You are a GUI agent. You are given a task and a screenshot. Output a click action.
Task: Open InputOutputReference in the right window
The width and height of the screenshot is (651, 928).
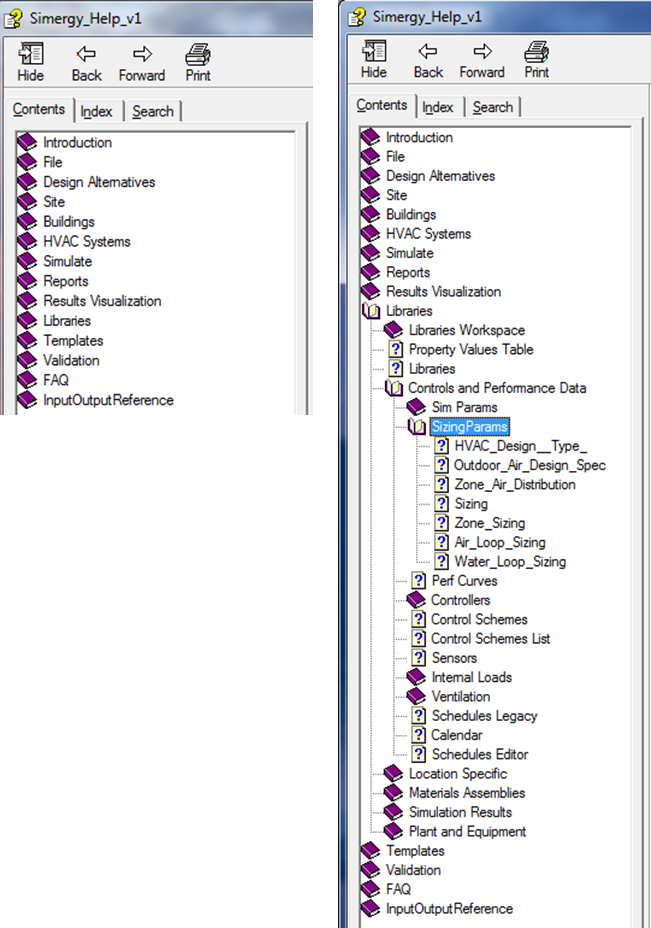click(449, 909)
